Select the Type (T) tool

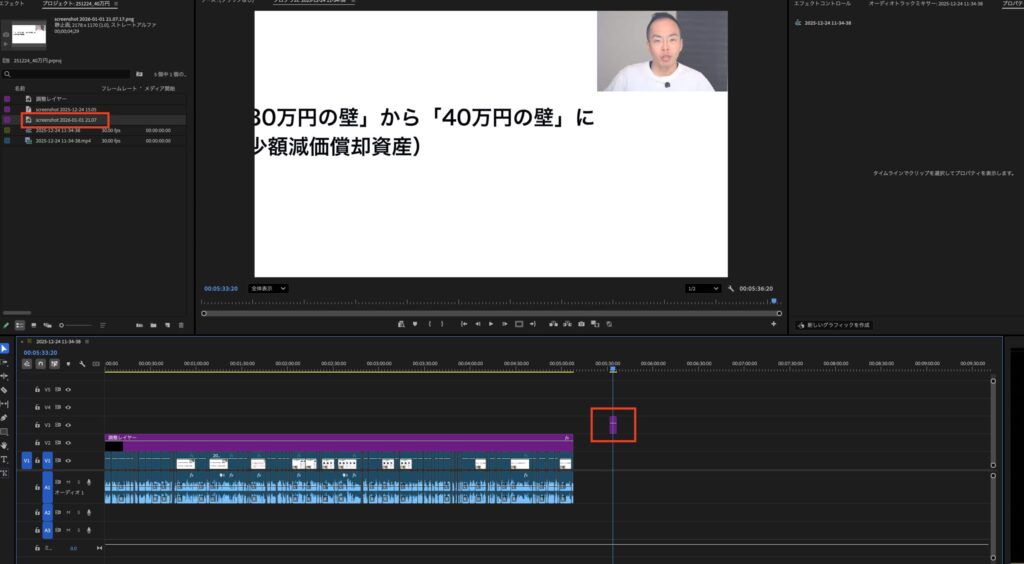tap(4, 459)
